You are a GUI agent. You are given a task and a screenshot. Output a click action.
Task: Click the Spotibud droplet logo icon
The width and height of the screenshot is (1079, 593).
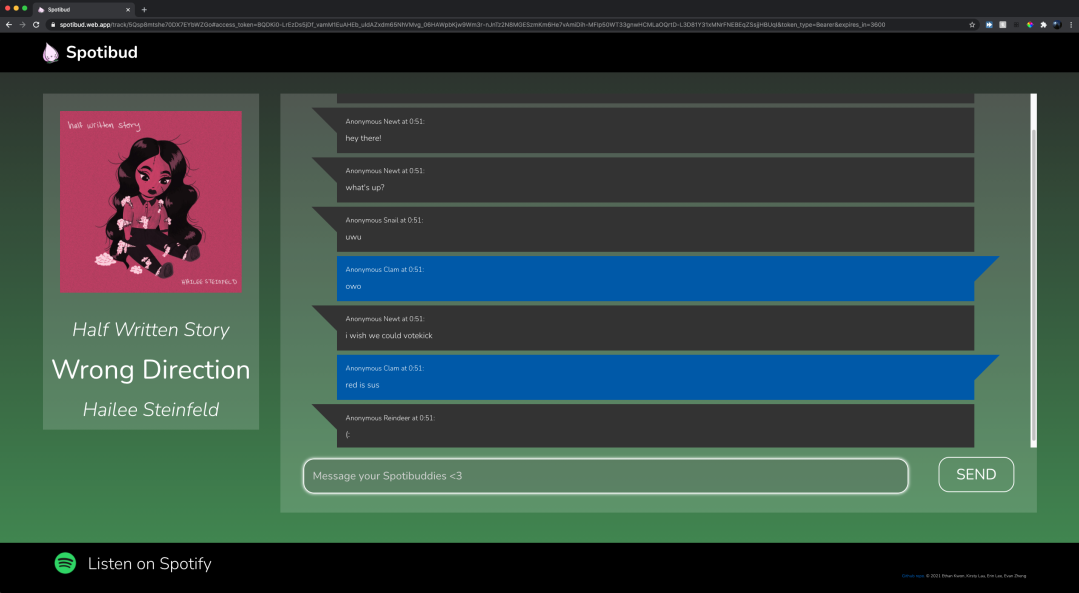click(50, 52)
